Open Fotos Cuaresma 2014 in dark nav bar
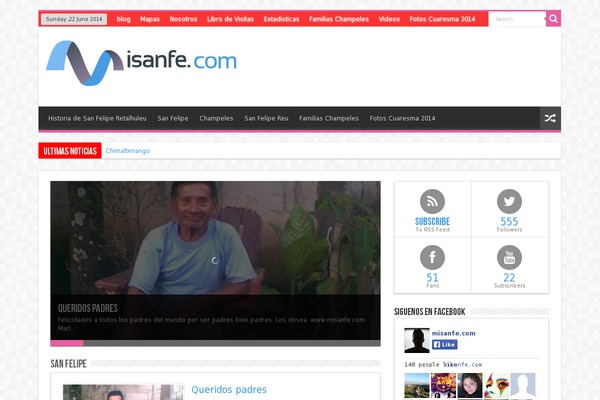600x400 pixels. (x=402, y=118)
